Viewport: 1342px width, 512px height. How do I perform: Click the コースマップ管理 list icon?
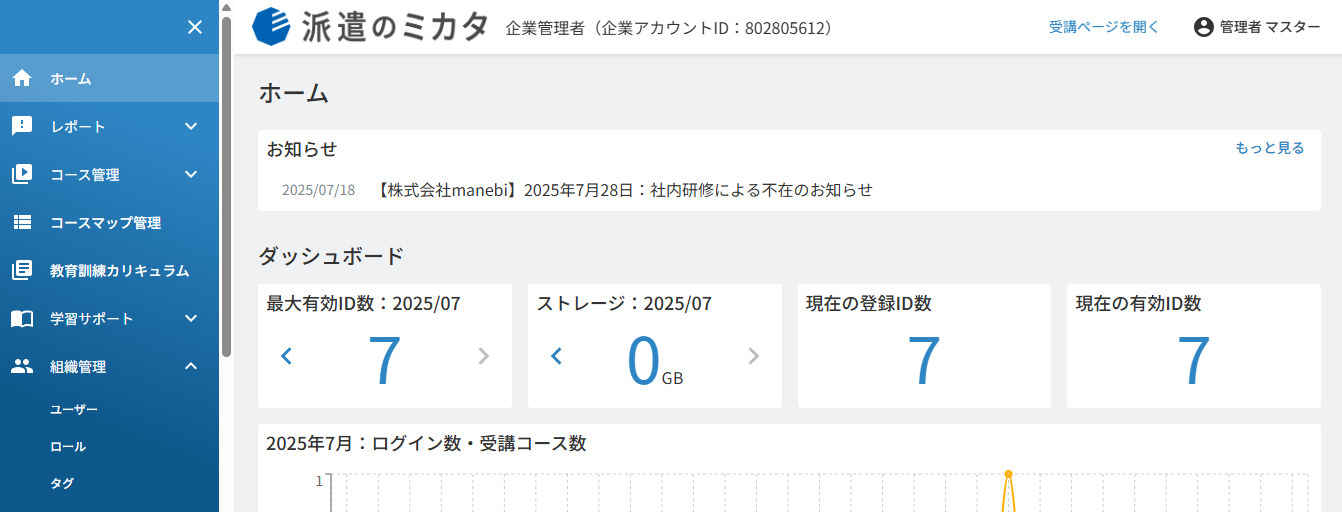pyautogui.click(x=22, y=222)
